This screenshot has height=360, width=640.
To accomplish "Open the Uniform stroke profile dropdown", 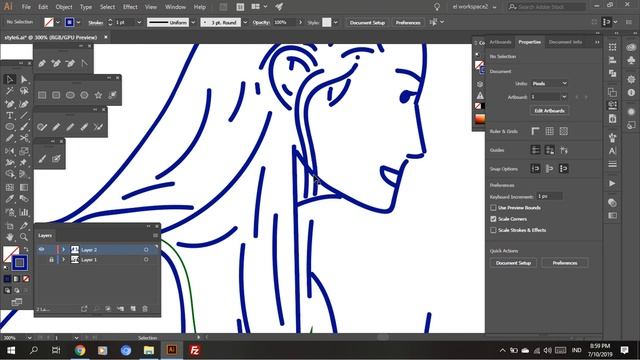I will [193, 22].
